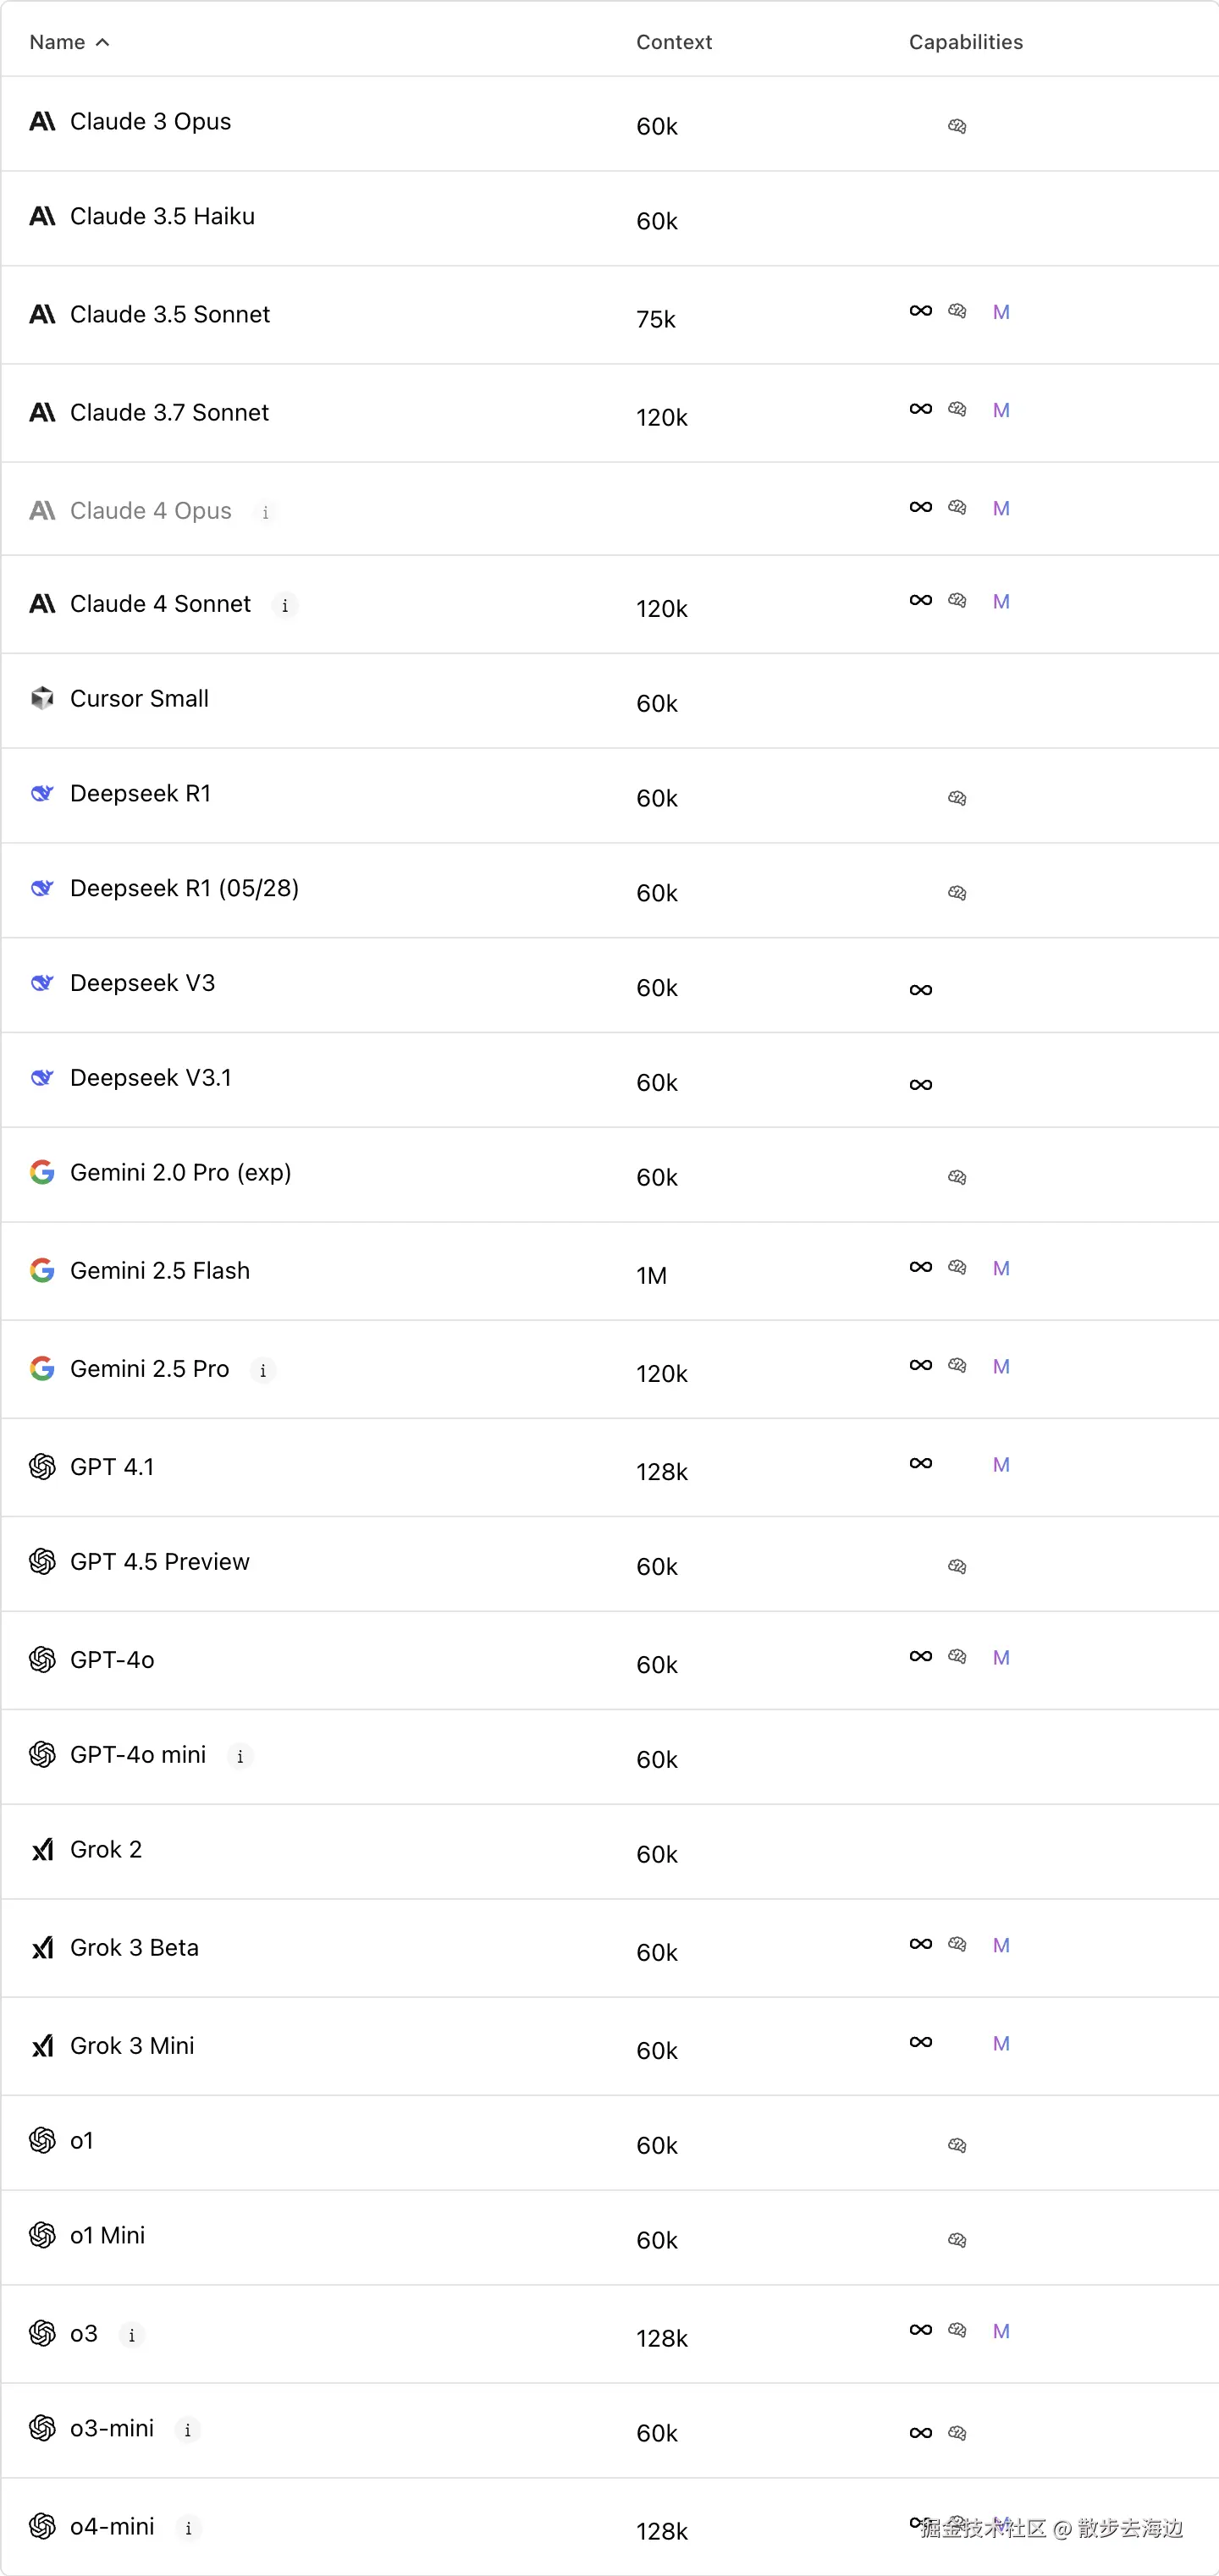Viewport: 1219px width, 2576px height.
Task: Select the GPT 4.5 Preview model name
Action: click(160, 1561)
